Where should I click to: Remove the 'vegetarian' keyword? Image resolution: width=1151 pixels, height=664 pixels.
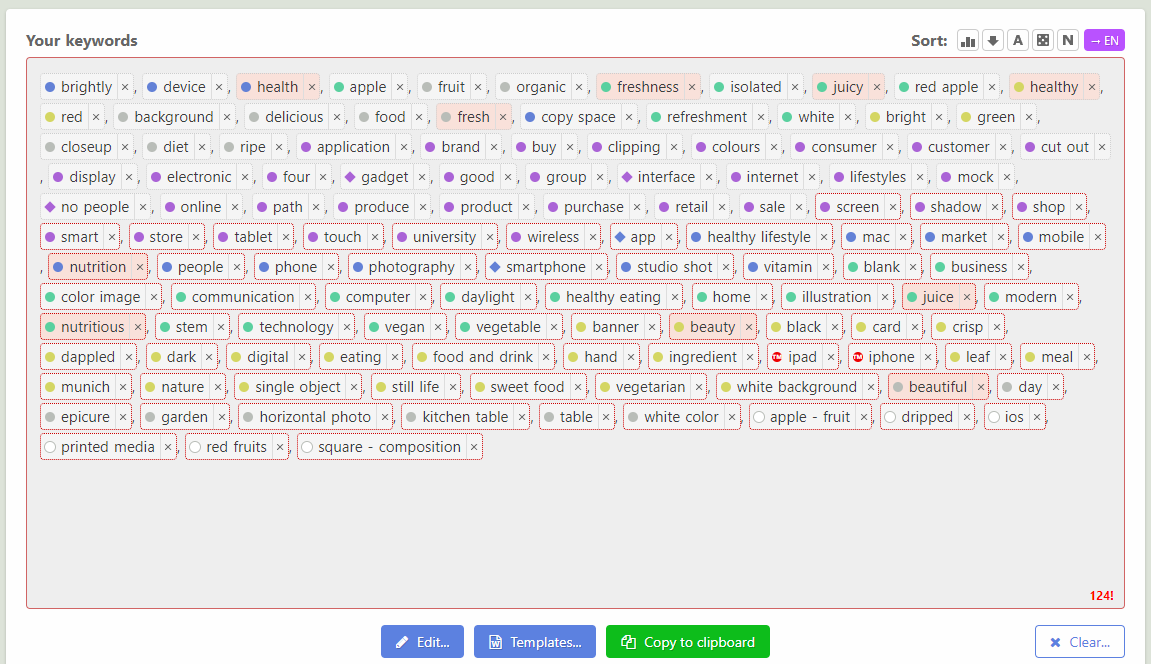(699, 388)
